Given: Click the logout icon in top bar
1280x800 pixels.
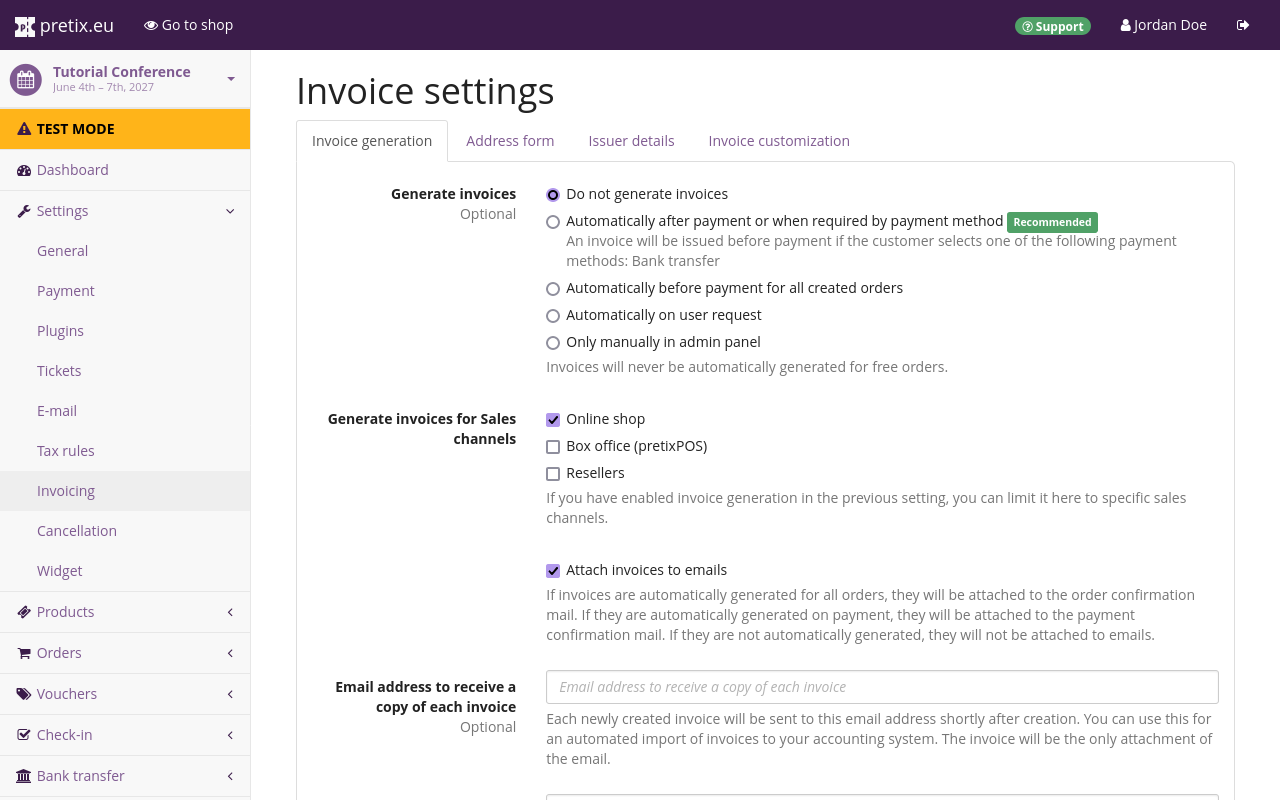Looking at the screenshot, I should [x=1243, y=25].
